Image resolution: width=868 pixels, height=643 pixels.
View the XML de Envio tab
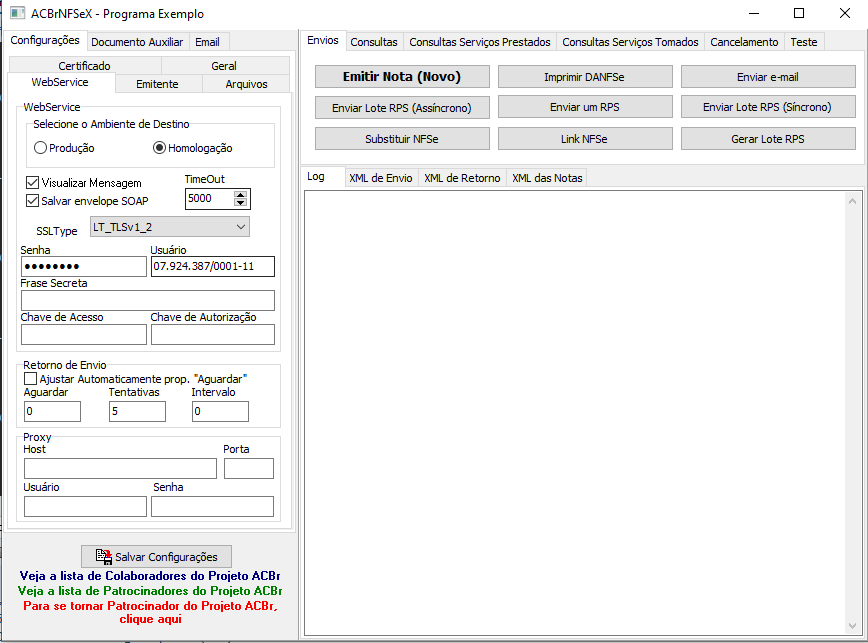[x=381, y=178]
